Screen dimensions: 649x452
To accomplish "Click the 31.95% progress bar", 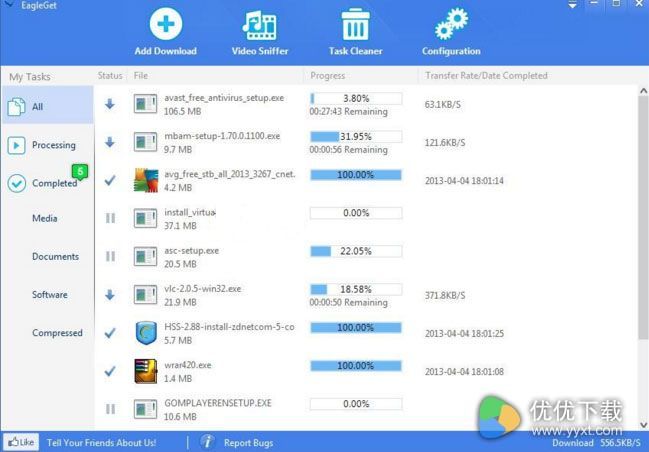I will [x=356, y=137].
